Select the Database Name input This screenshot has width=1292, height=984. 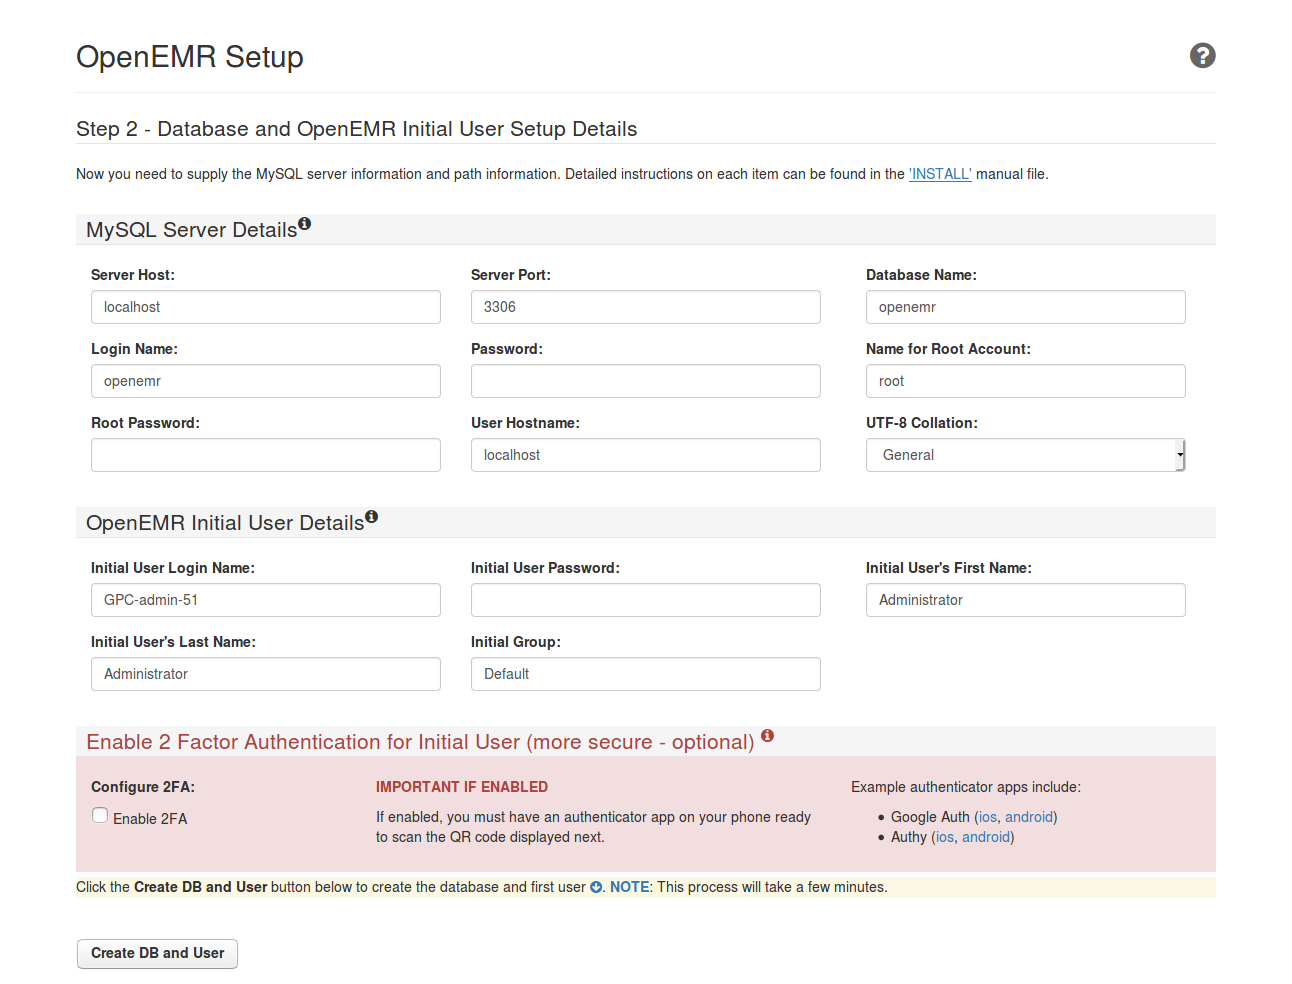(1025, 307)
